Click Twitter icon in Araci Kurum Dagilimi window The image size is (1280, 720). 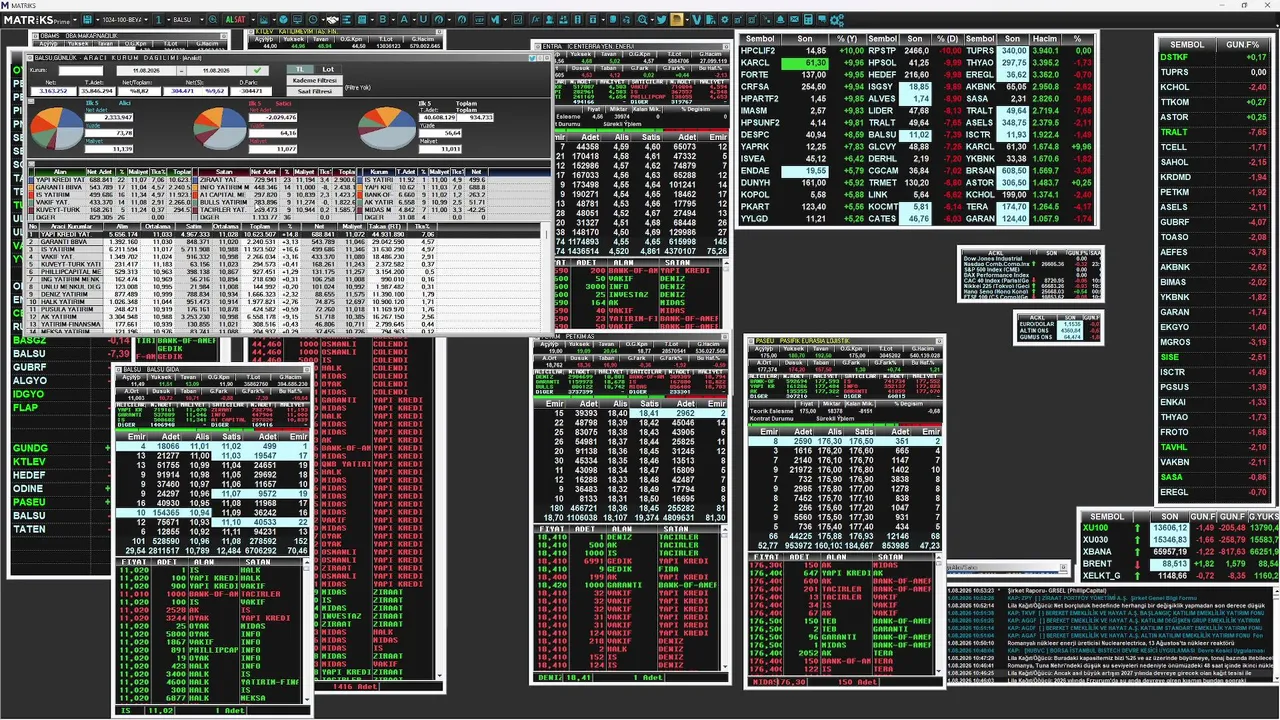pos(532,57)
